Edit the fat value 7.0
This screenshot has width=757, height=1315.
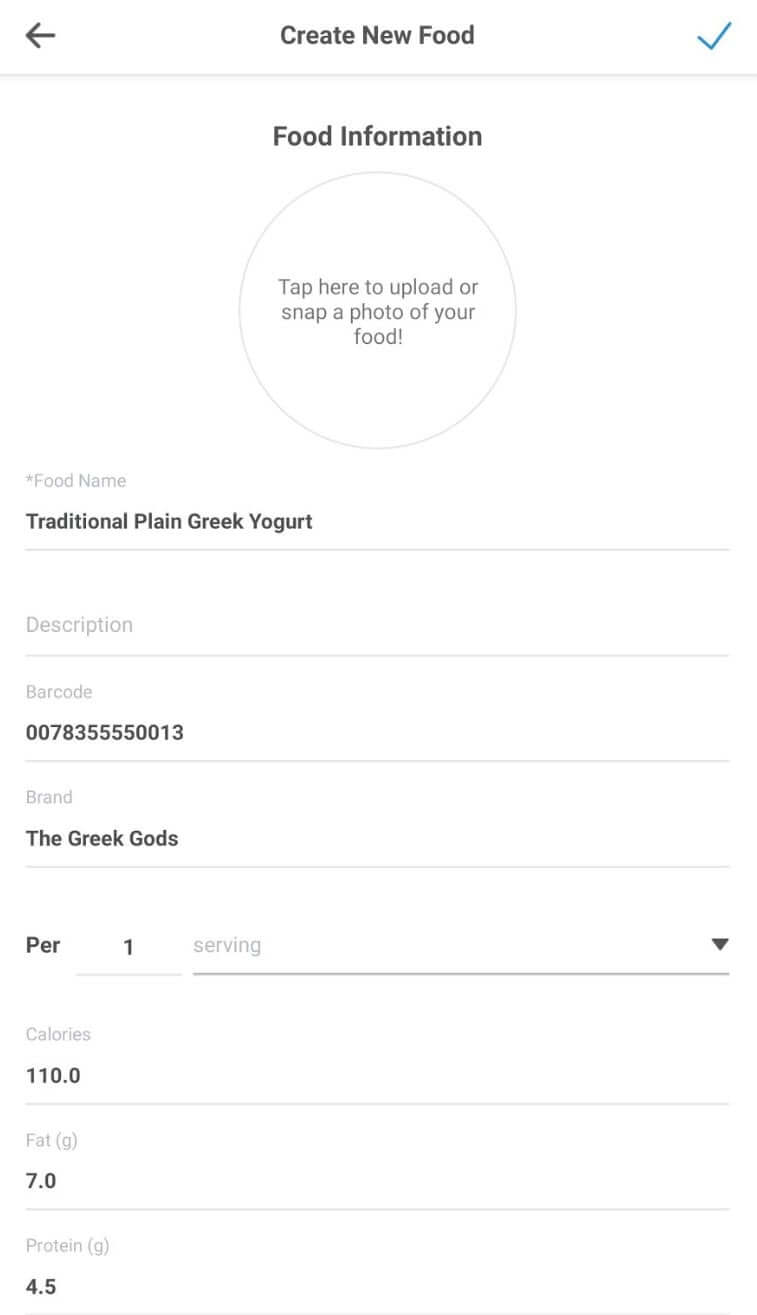tap(41, 1181)
